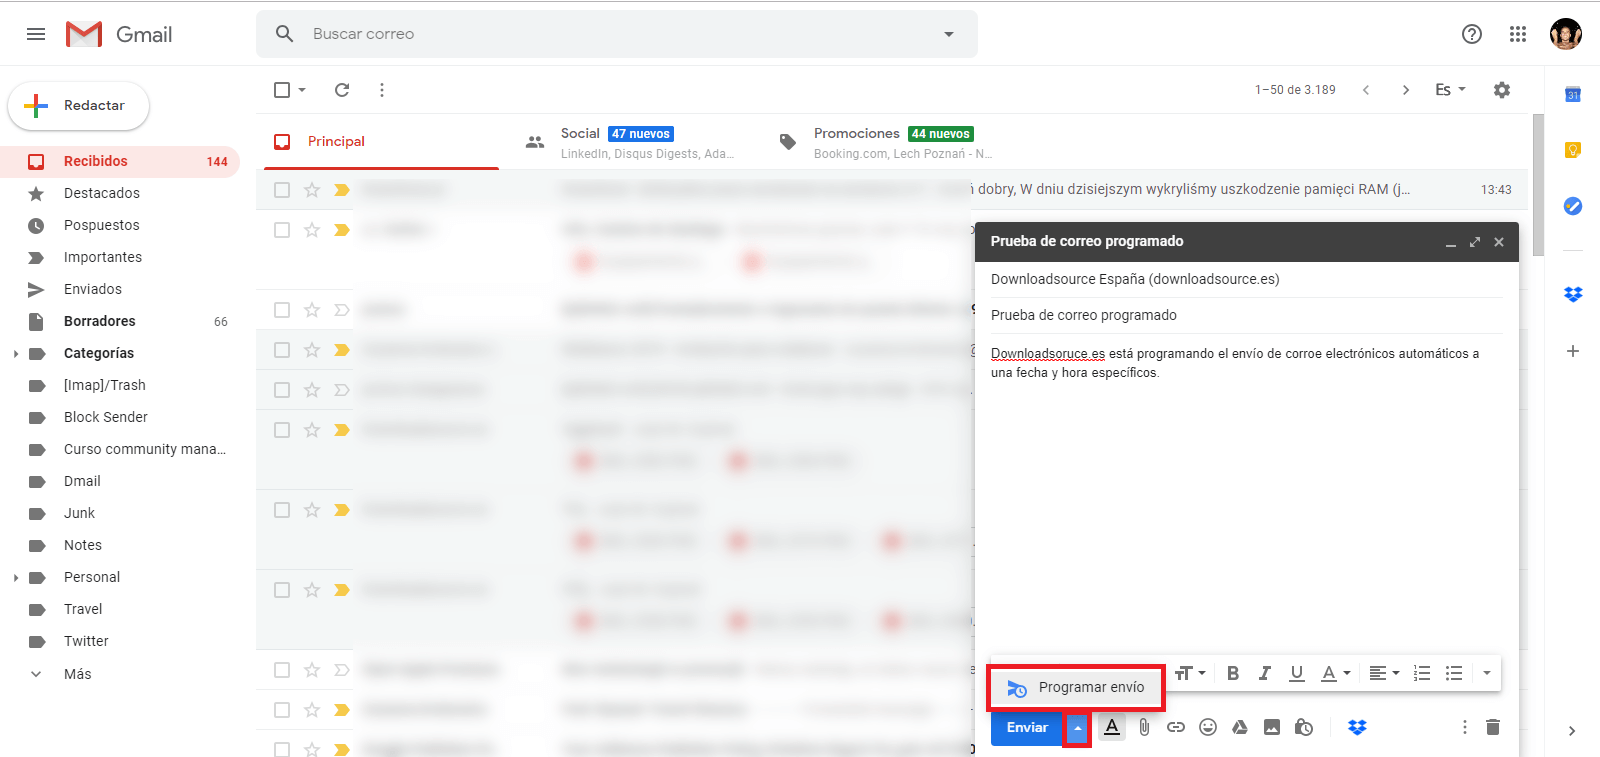Screen dimensions: 1600x757
Task: Star the second email
Action: [x=312, y=230]
